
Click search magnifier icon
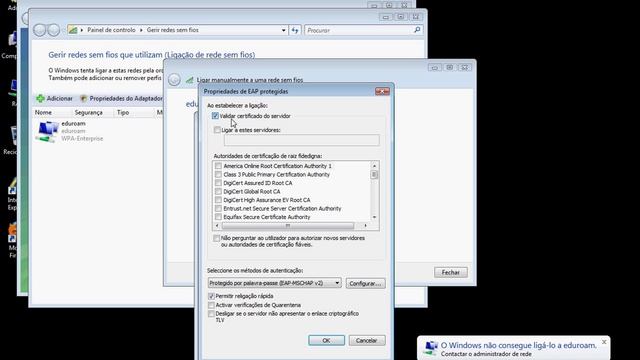[x=417, y=30]
